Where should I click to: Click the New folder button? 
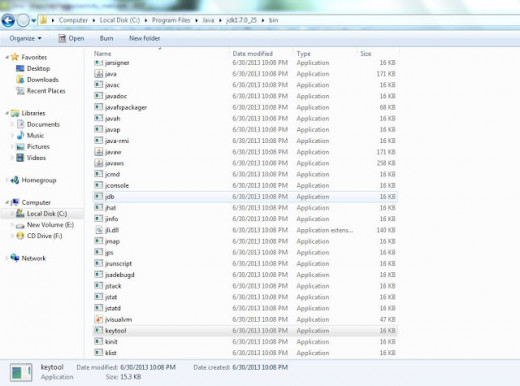tap(144, 38)
